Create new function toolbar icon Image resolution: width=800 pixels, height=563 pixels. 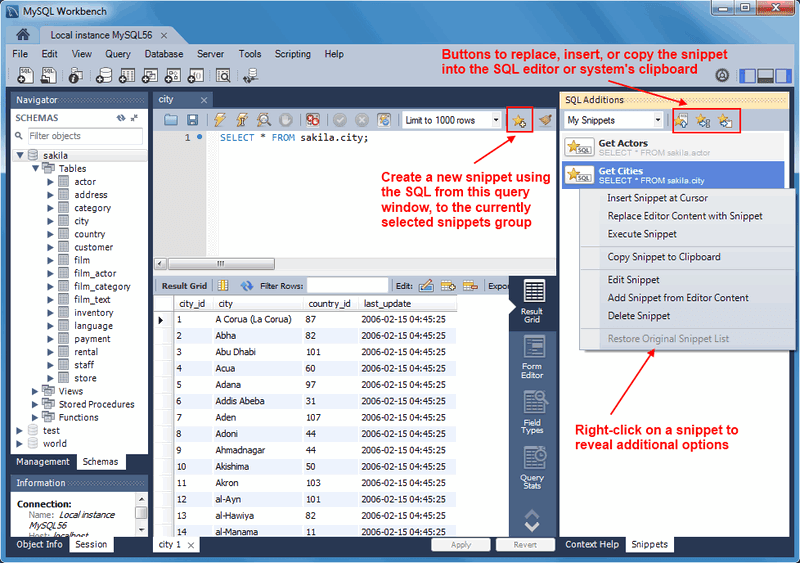[195, 76]
